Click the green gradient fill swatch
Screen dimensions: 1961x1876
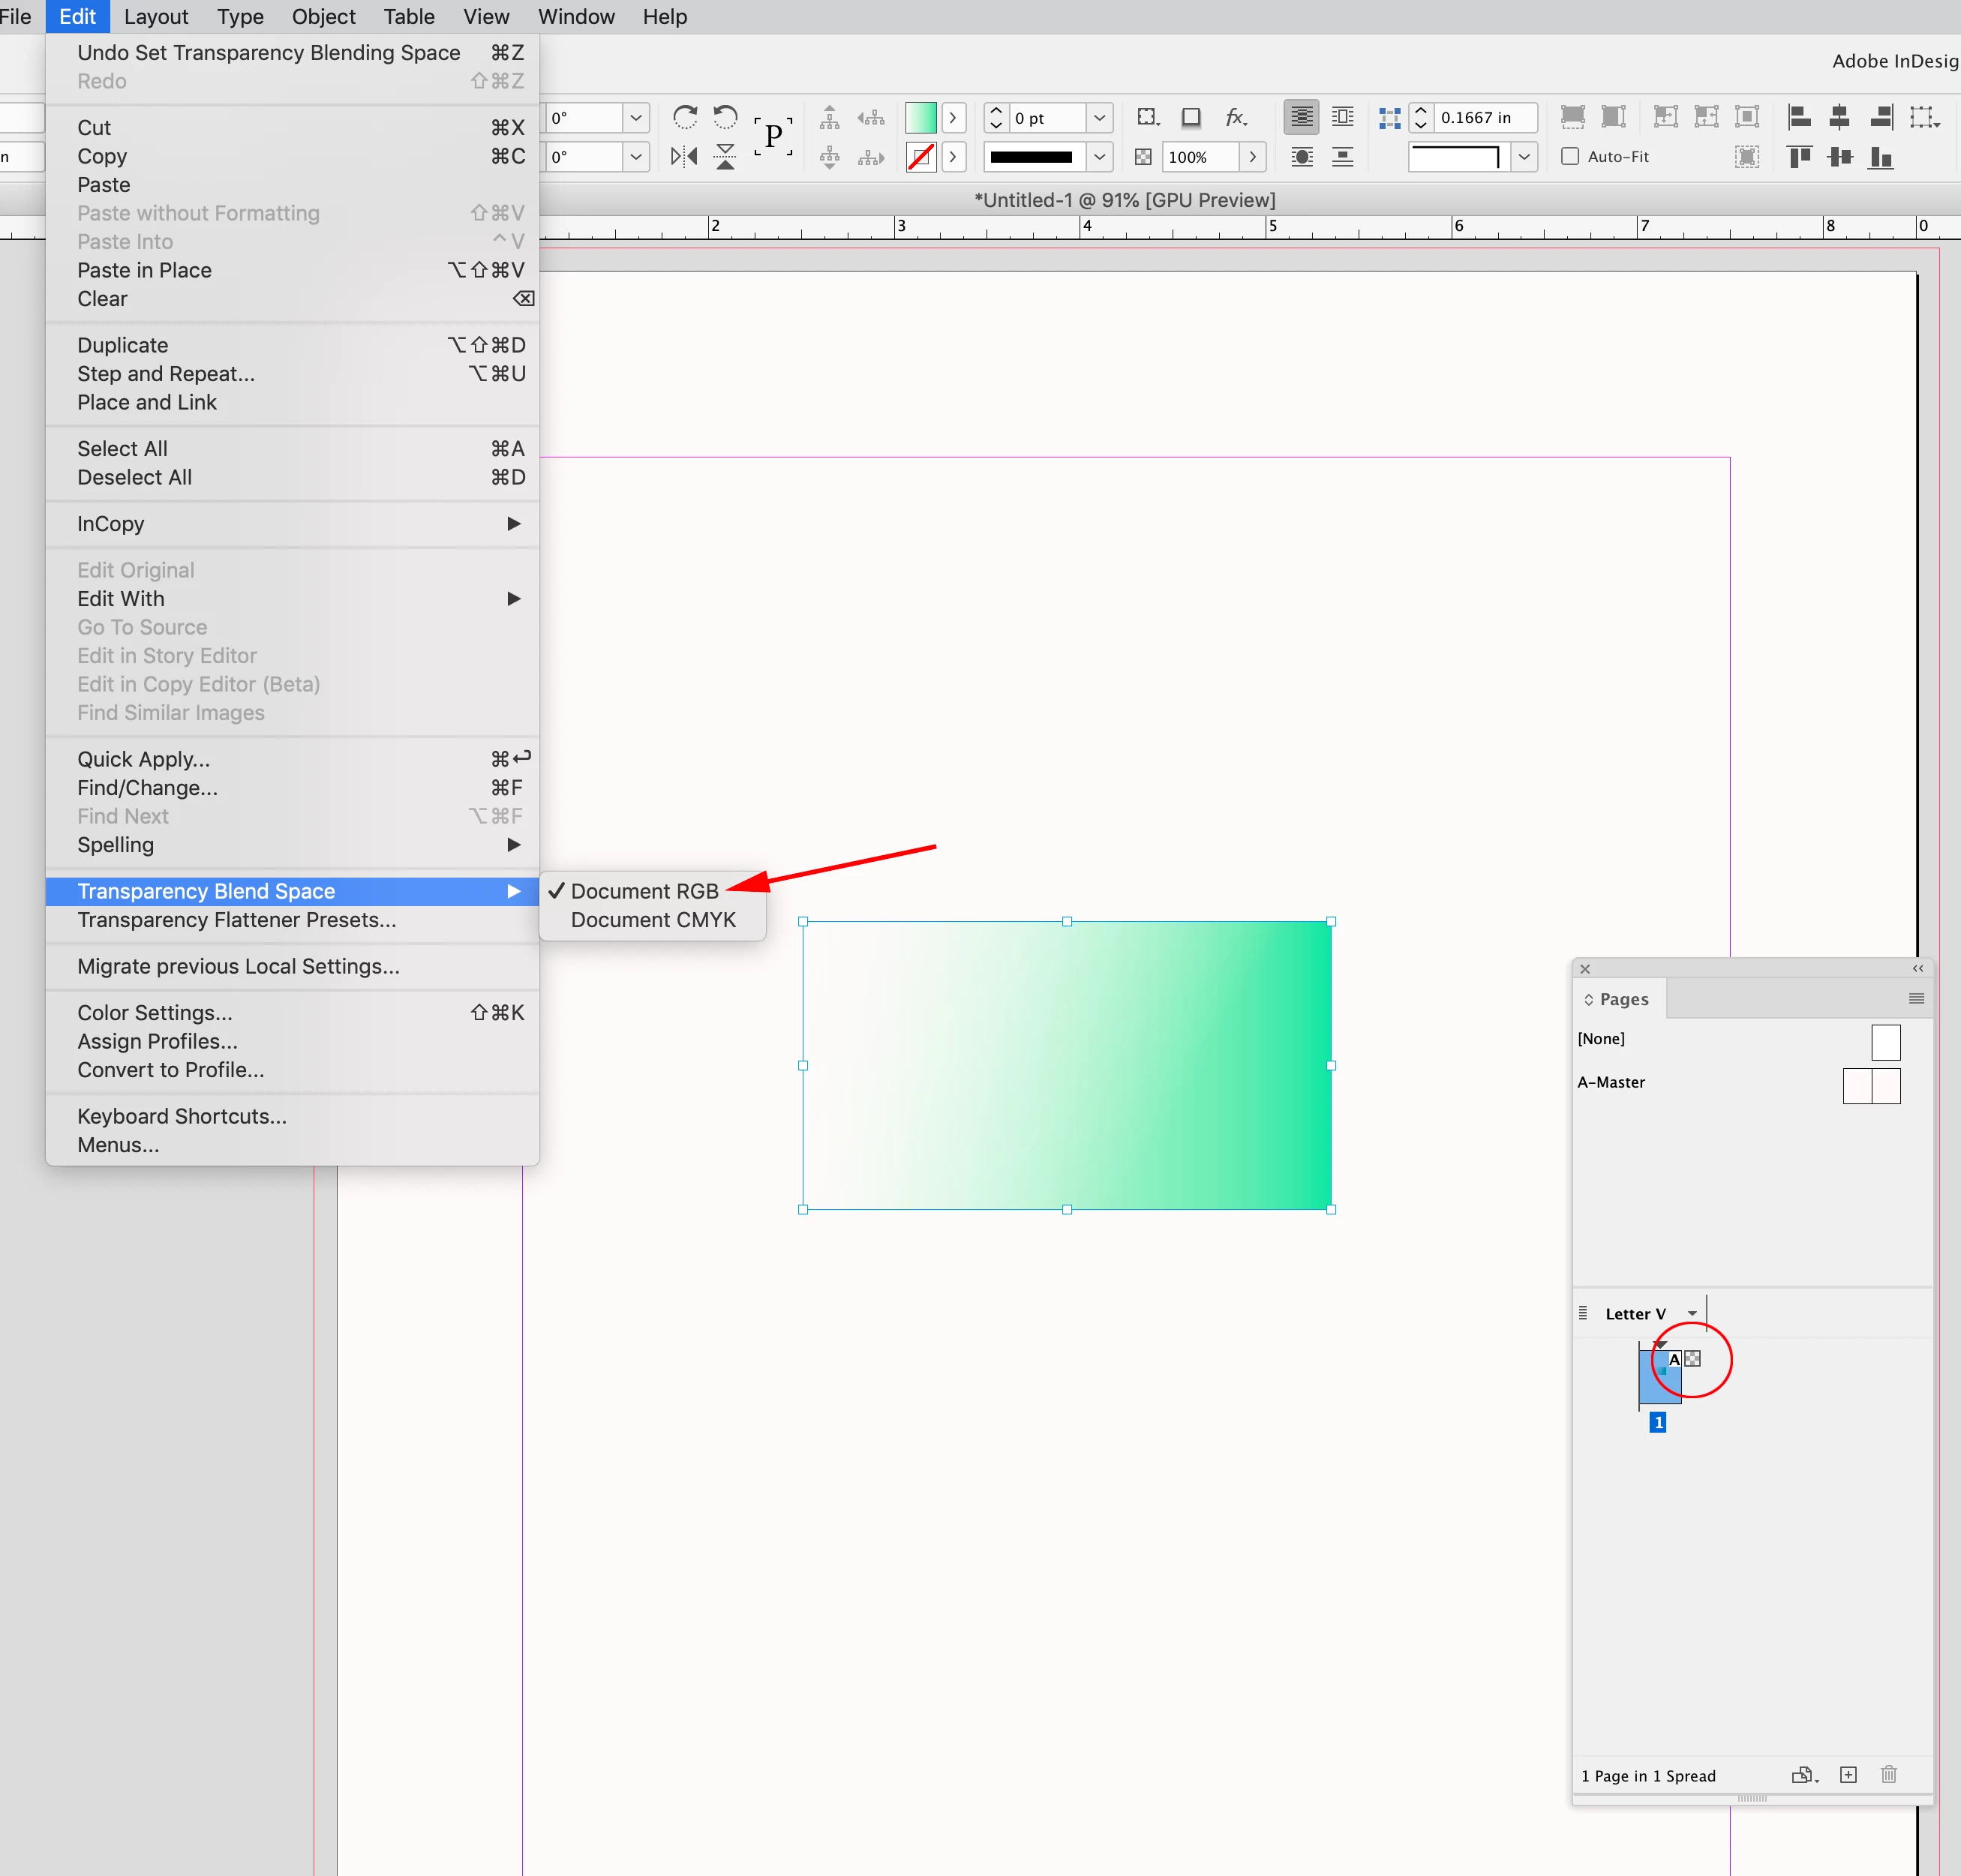pos(920,118)
